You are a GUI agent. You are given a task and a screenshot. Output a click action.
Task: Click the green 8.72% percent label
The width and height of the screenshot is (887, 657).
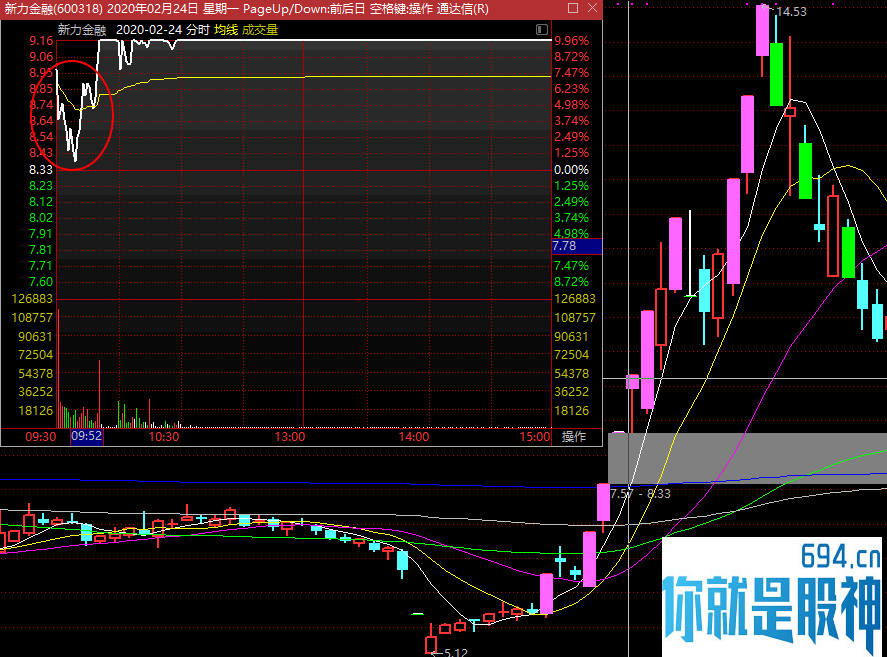pyautogui.click(x=571, y=282)
